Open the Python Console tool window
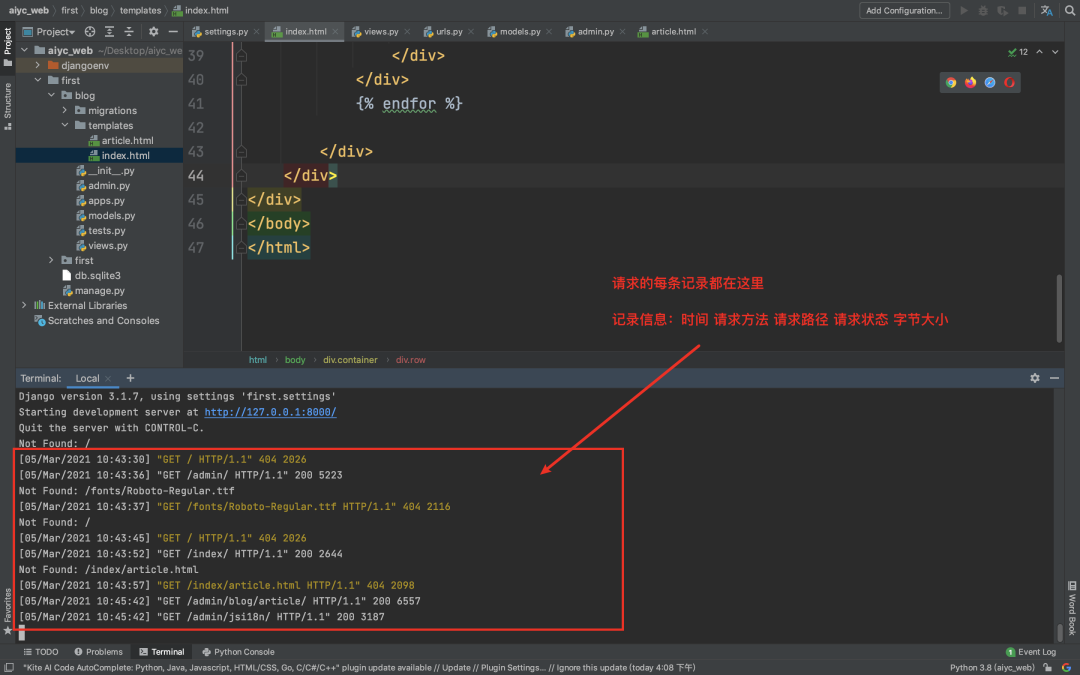This screenshot has height=675, width=1080. tap(238, 652)
